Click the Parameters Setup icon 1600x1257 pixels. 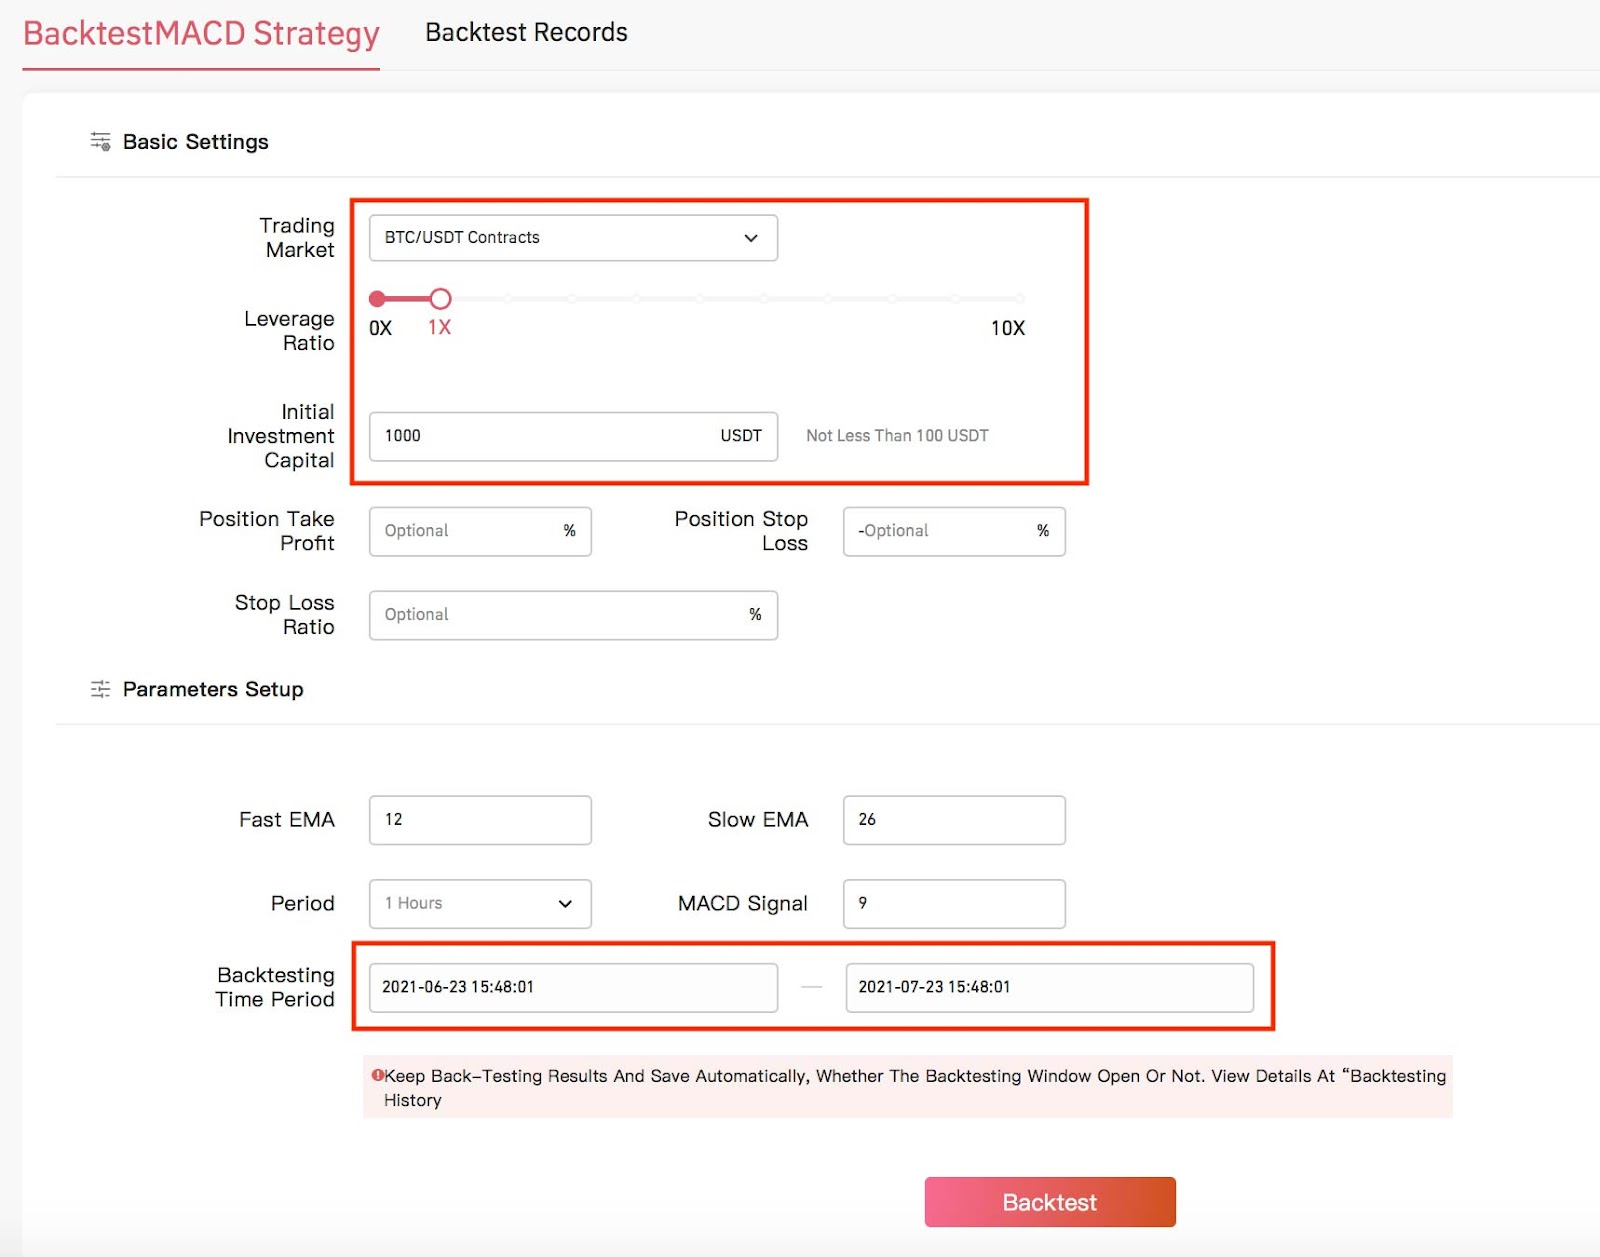pos(100,689)
